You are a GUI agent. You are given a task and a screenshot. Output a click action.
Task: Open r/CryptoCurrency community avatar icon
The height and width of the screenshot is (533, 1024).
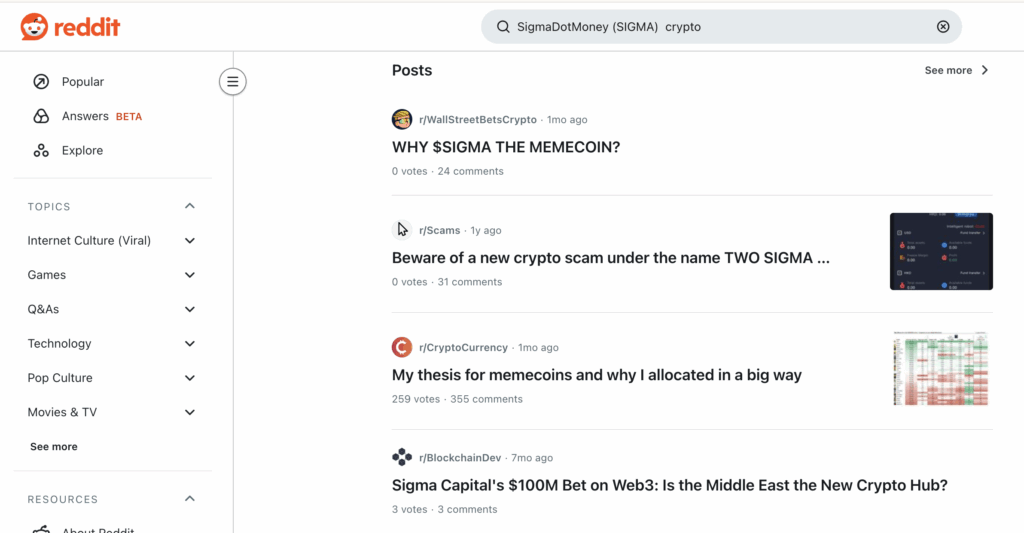[402, 347]
